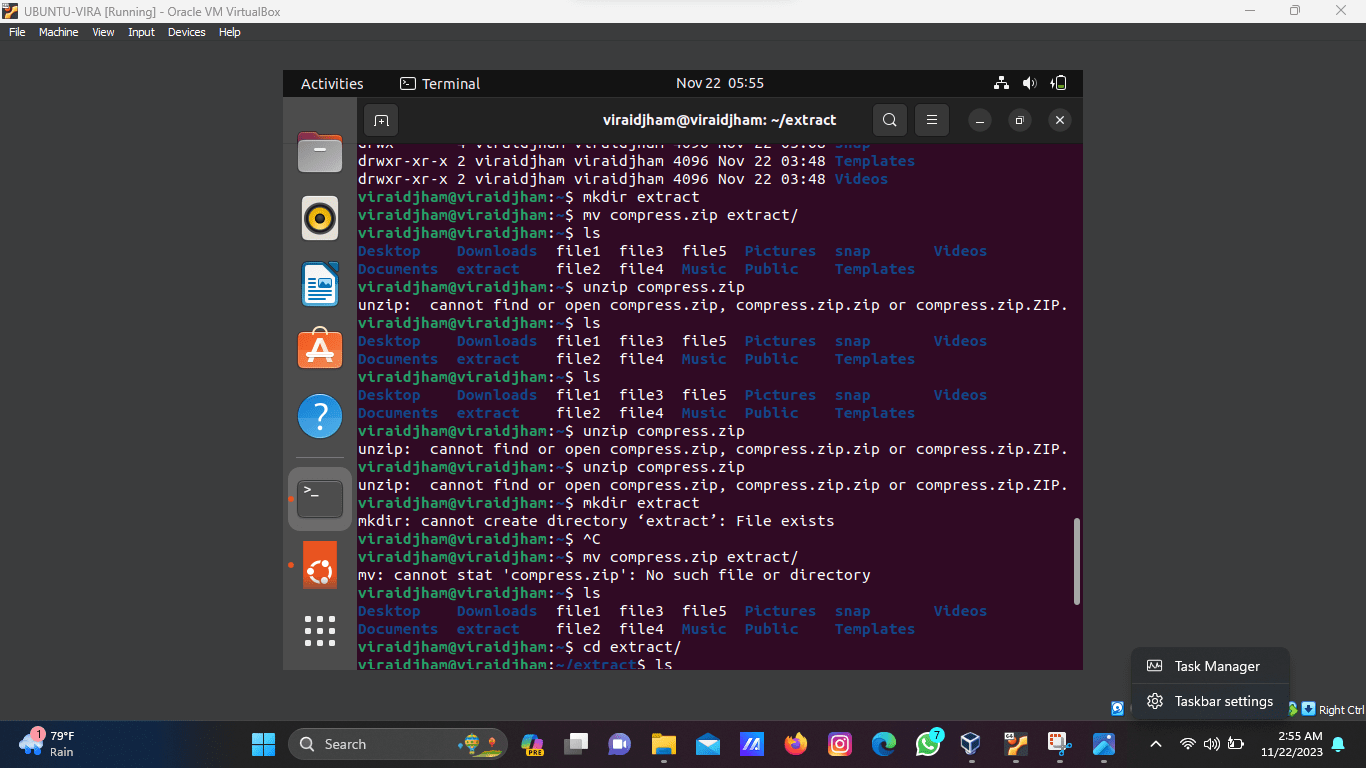Viewport: 1366px width, 768px height.
Task: Launch Firefox from Windows taskbar
Action: point(796,744)
